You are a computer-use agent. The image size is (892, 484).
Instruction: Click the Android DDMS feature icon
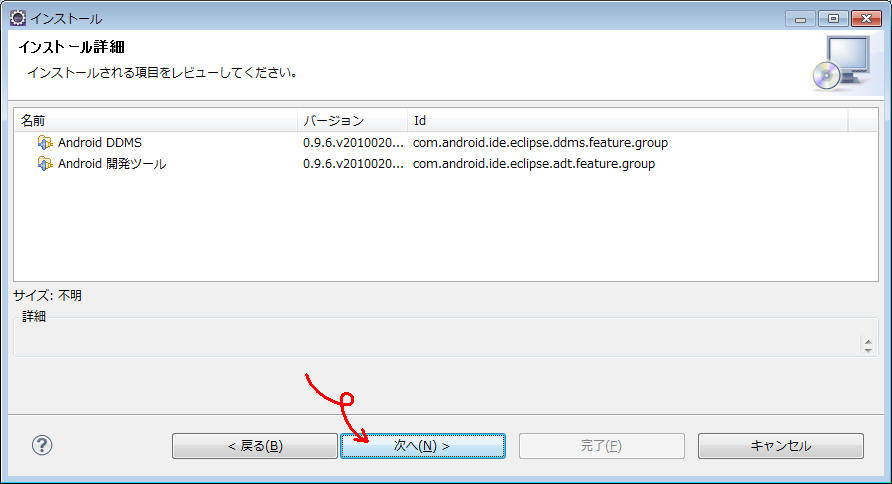tap(45, 143)
